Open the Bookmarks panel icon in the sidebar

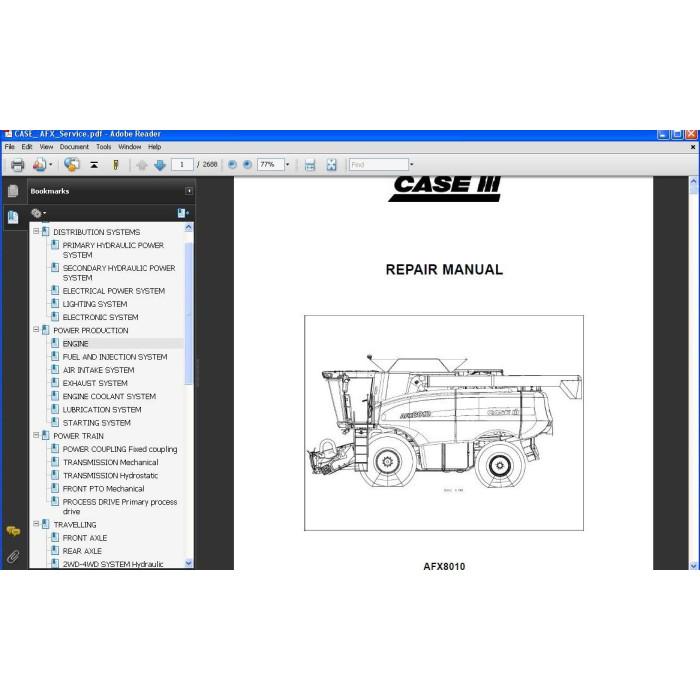pos(13,217)
